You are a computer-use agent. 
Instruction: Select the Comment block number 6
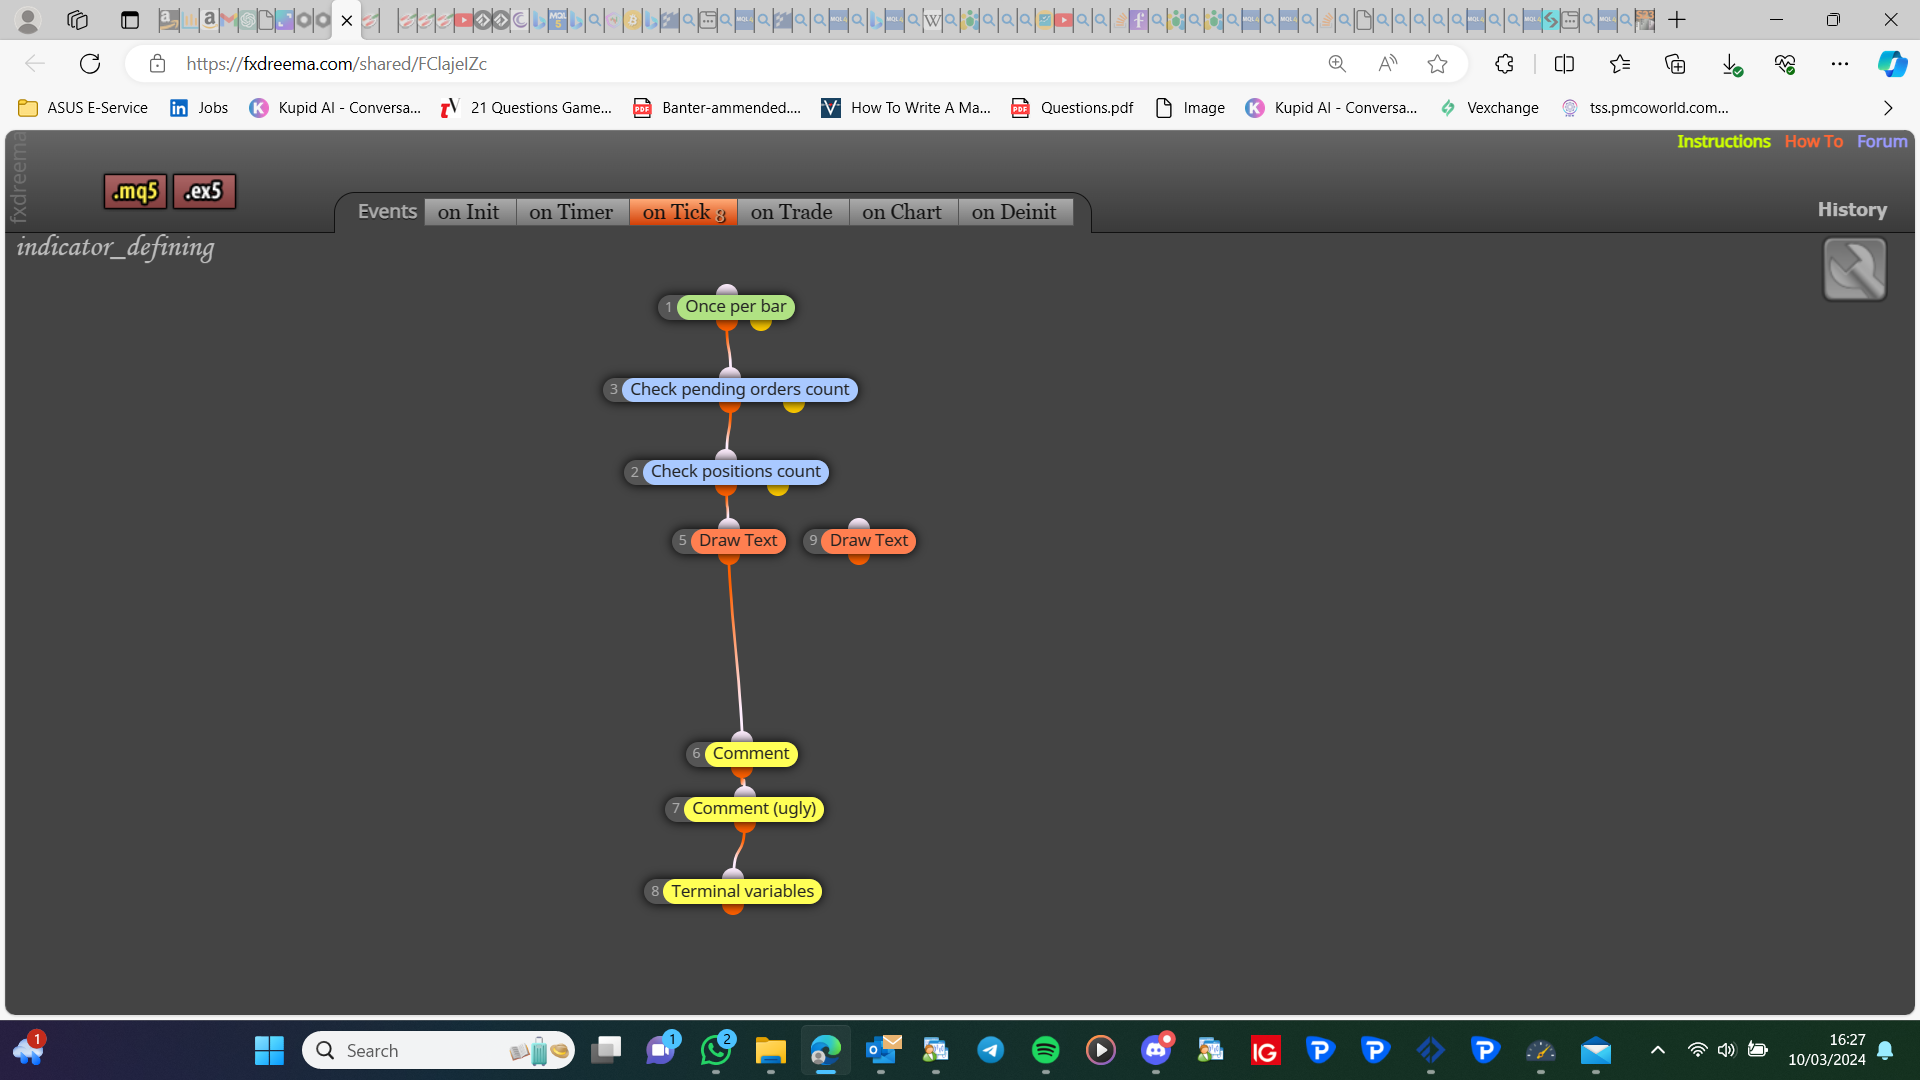[751, 754]
